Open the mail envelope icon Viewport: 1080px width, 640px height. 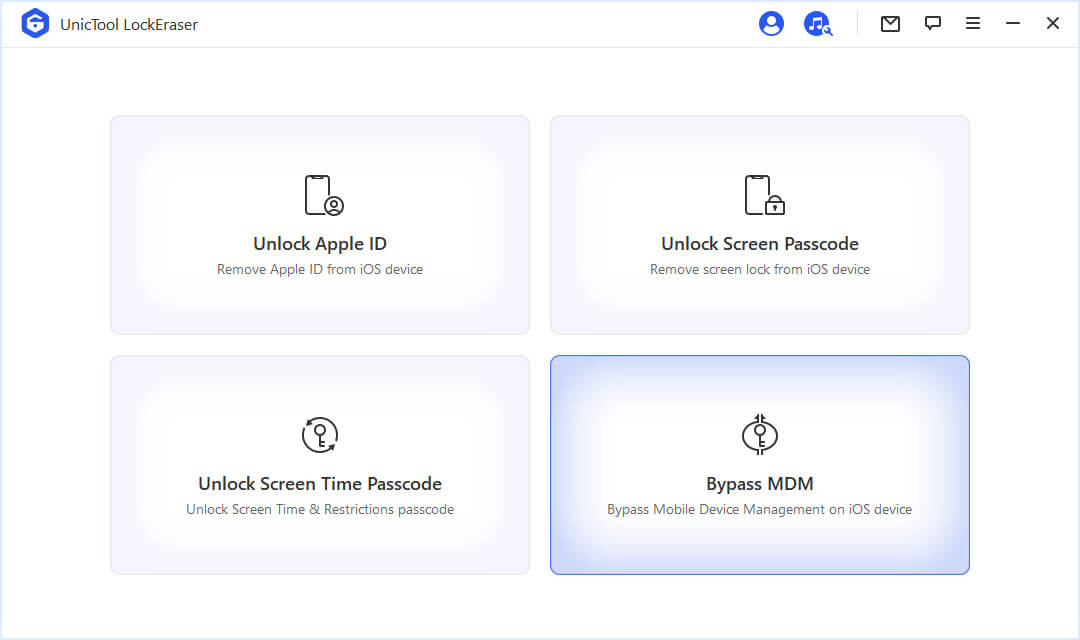(890, 24)
